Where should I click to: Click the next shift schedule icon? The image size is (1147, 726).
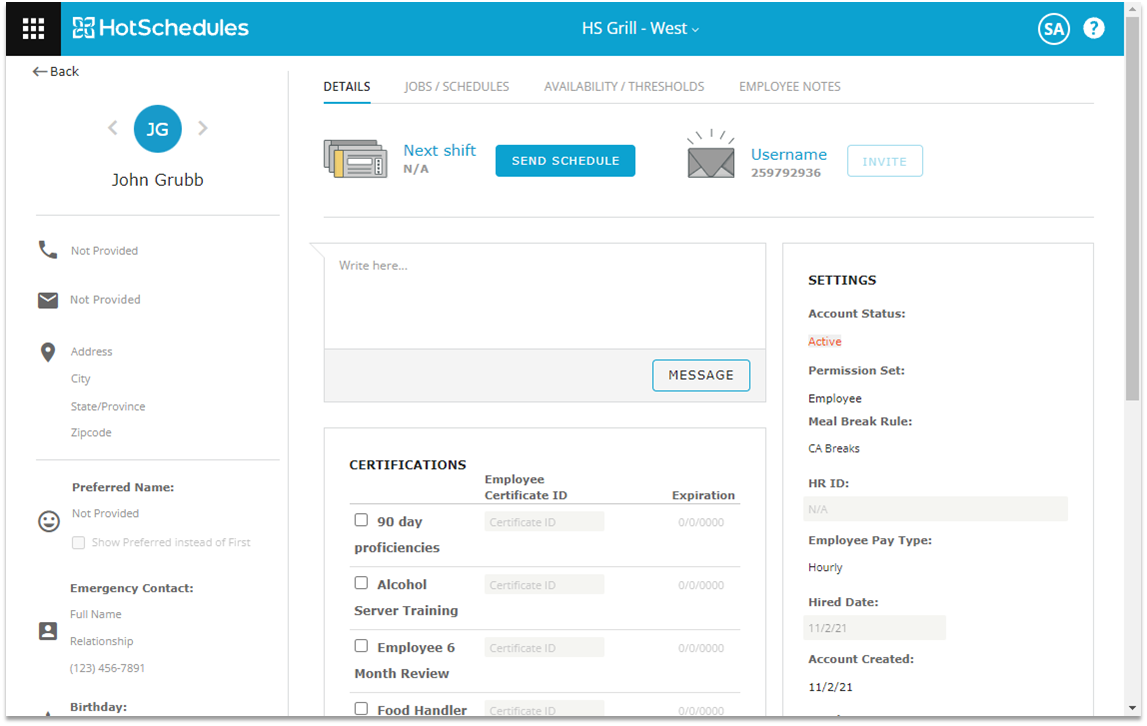pos(355,160)
